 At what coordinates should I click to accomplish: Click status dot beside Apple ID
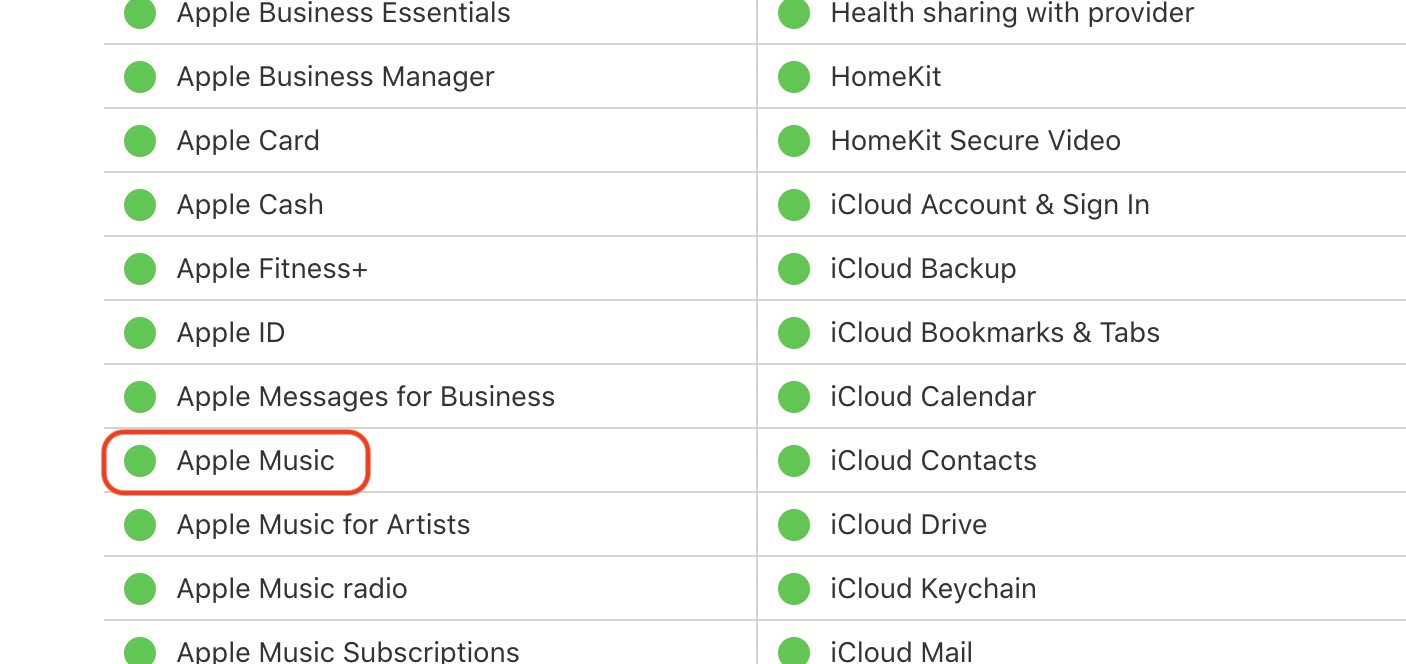(x=140, y=333)
